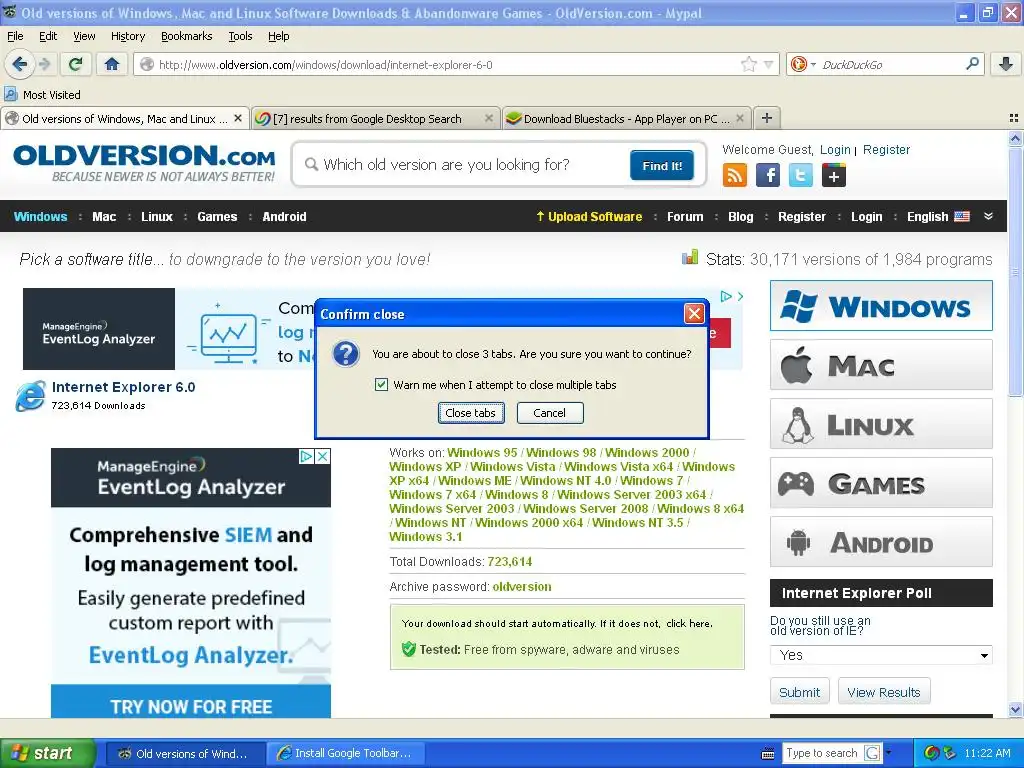Open the Android category banner
1024x768 pixels.
881,542
